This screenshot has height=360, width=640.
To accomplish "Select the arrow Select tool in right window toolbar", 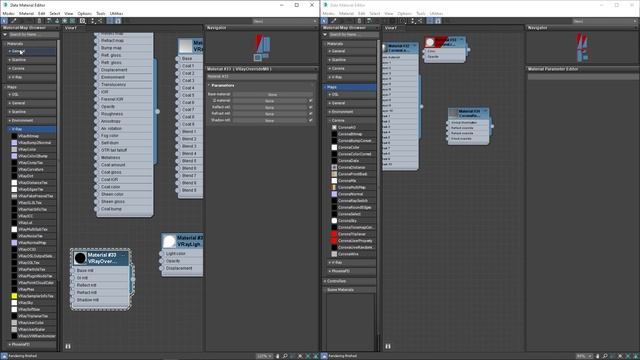I will (x=324, y=20).
